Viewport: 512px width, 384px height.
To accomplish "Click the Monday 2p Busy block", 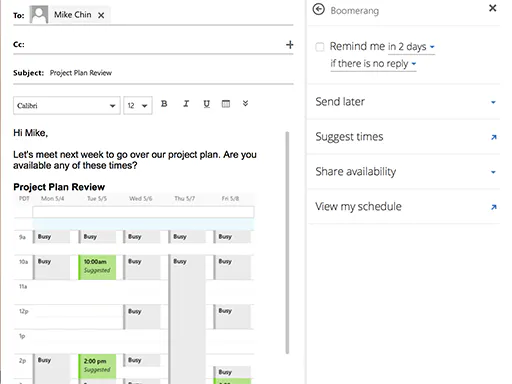I will point(52,369).
